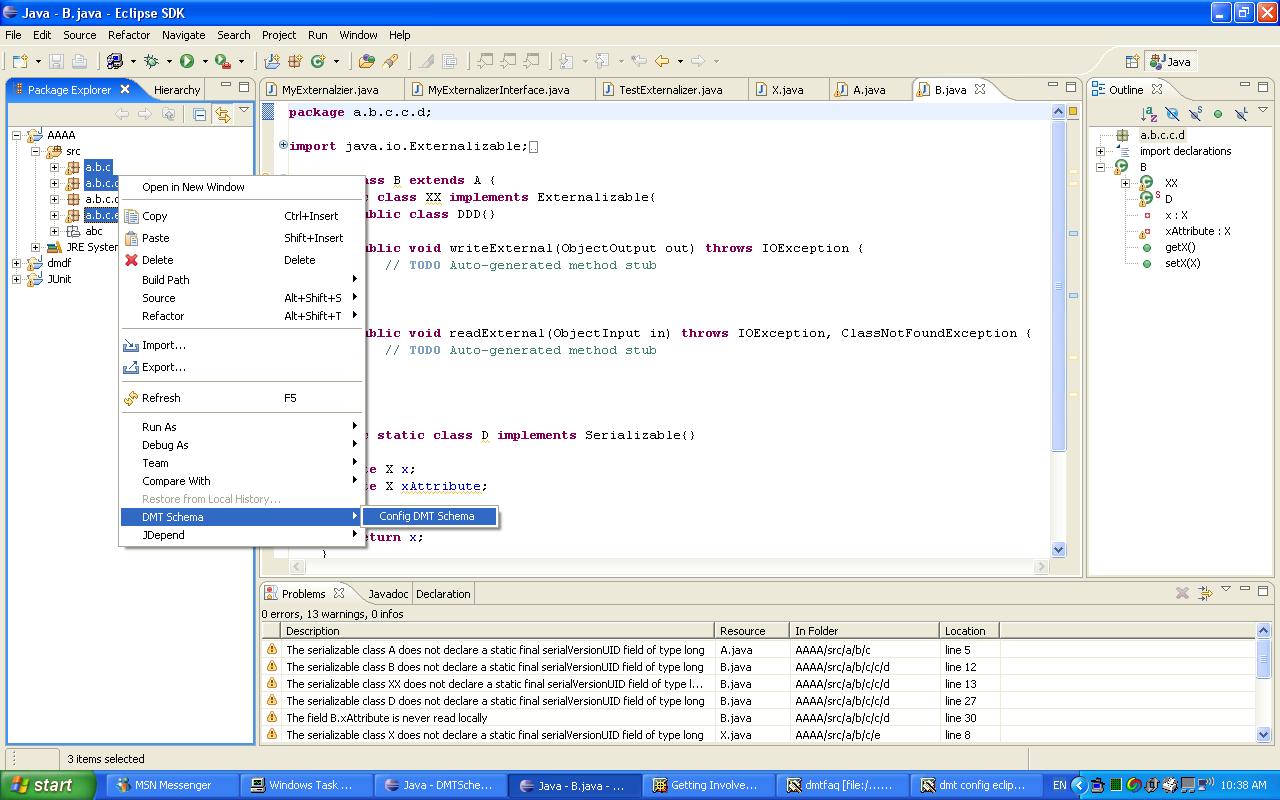1280x800 pixels.
Task: Click the Windows start button
Action: coord(48,785)
